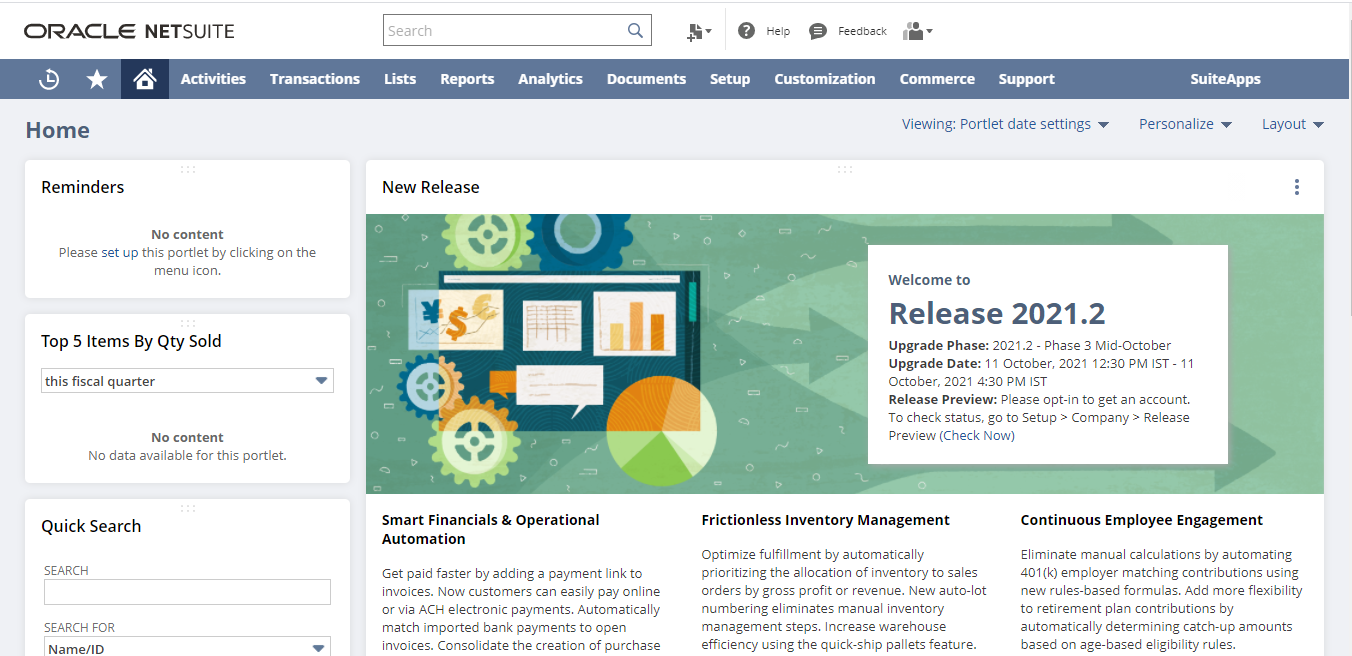Click the Smart Financials & Operational Automation heading
This screenshot has width=1352, height=656.
491,529
